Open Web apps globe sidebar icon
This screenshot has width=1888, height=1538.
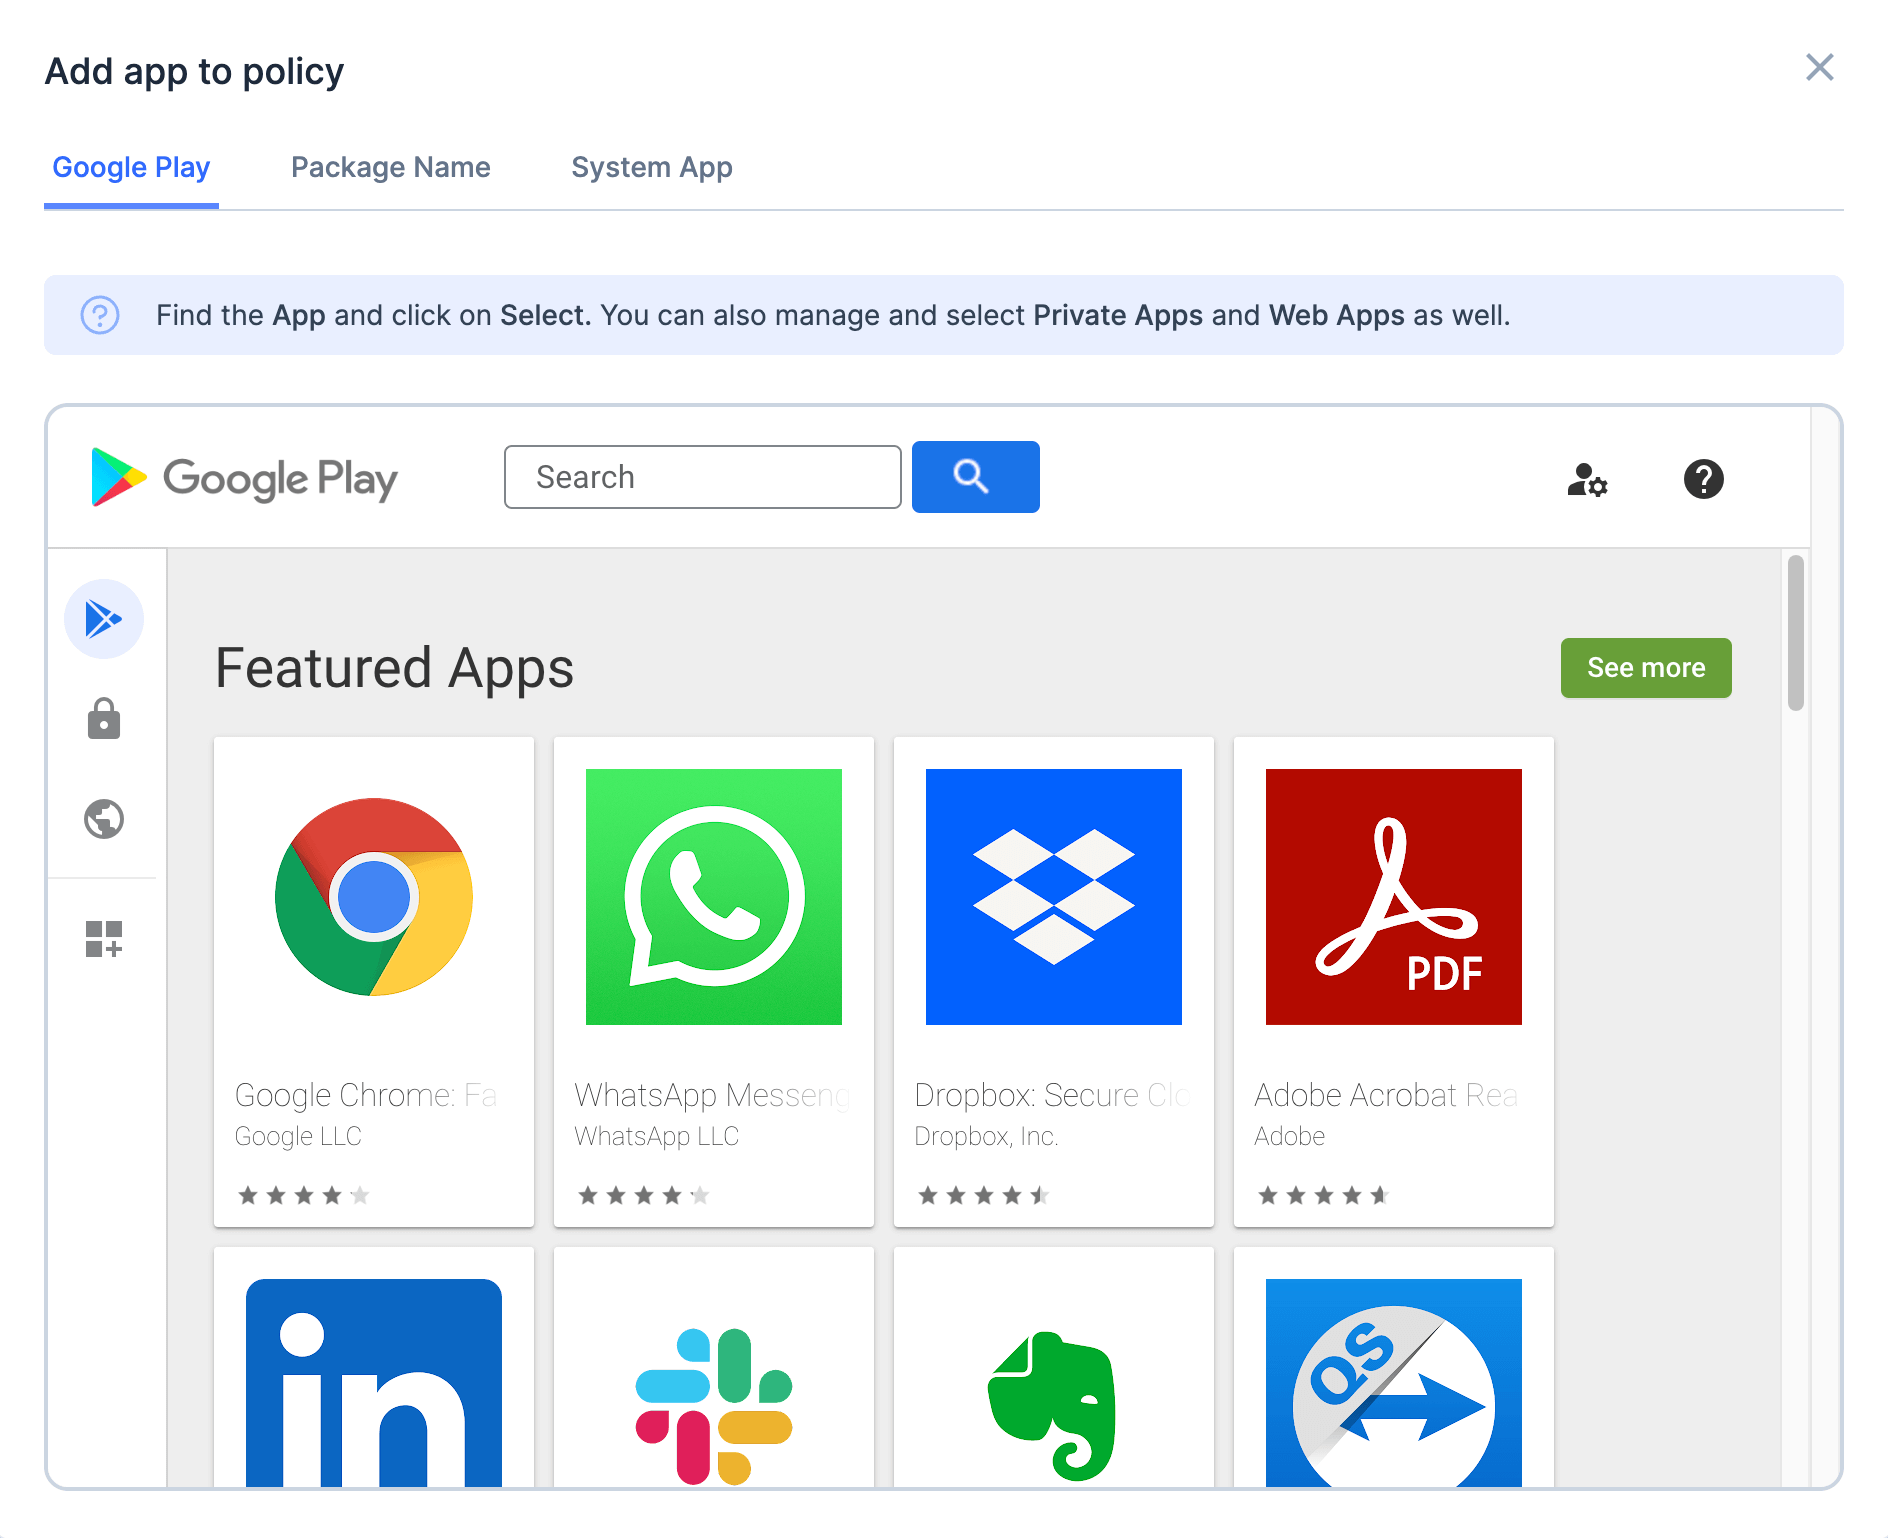coord(104,819)
